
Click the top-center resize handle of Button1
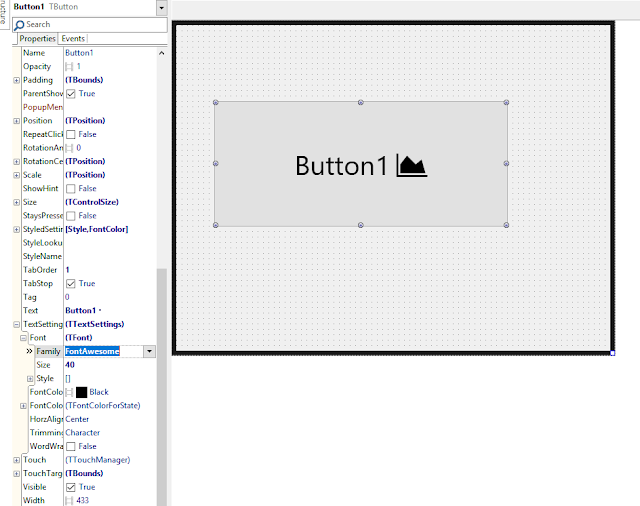tap(361, 102)
